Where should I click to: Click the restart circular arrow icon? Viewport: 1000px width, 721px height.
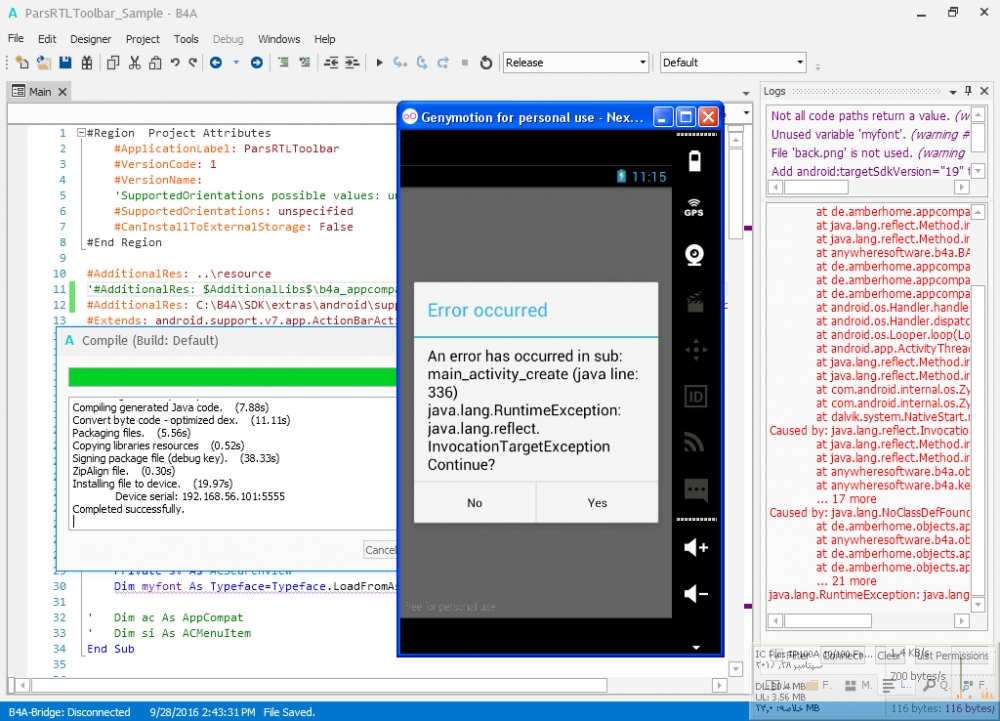(486, 63)
